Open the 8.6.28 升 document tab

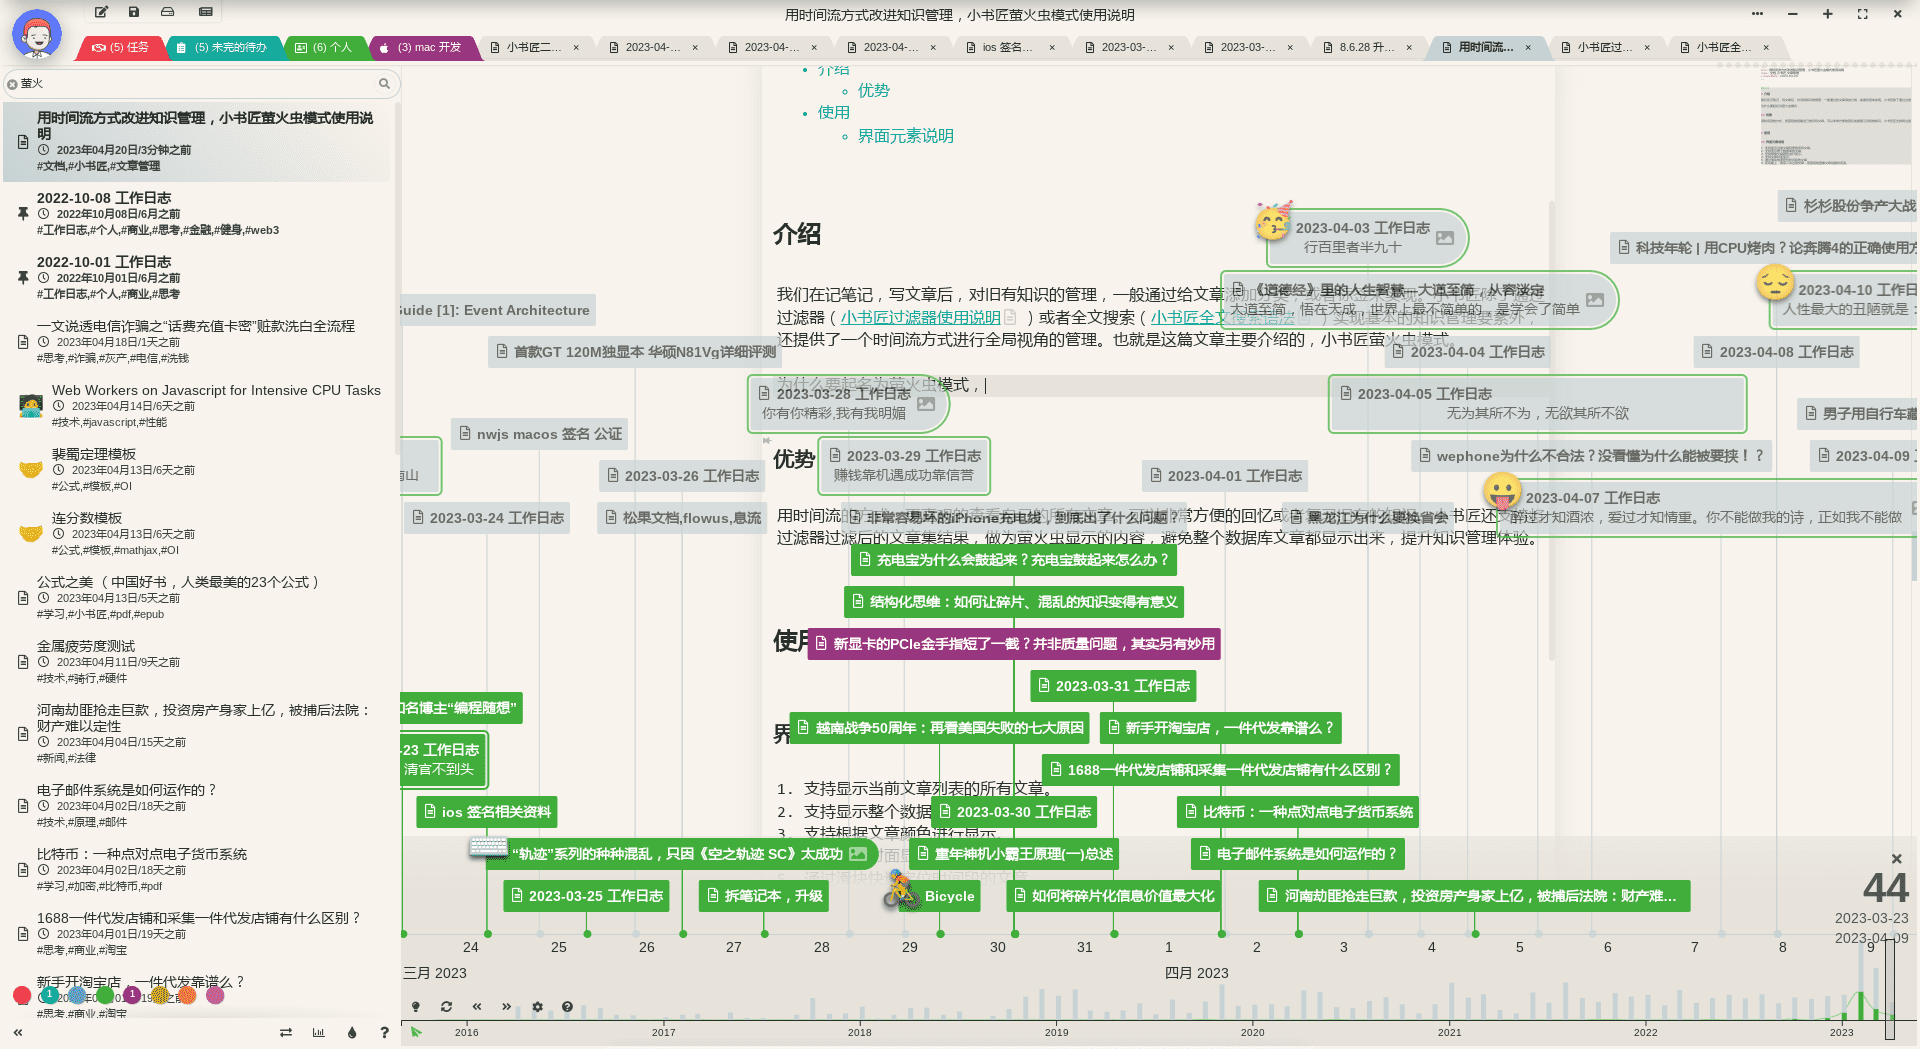pyautogui.click(x=1367, y=47)
